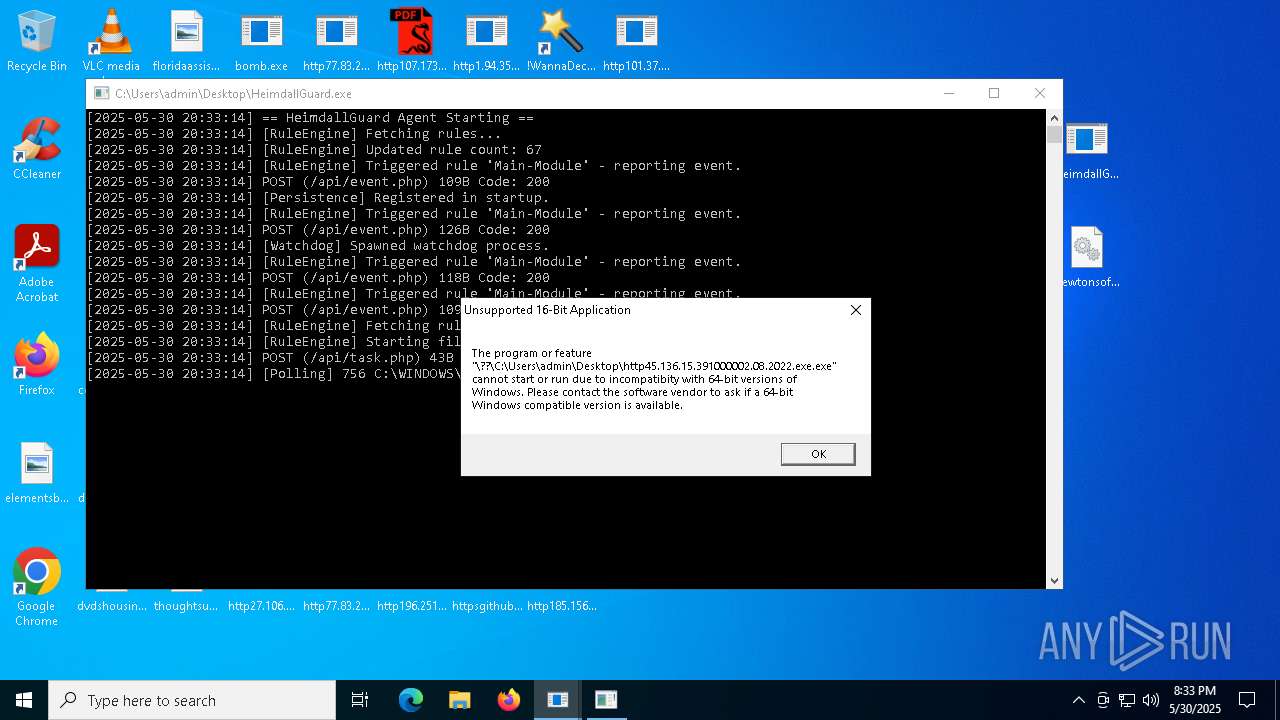Select the HeimdallG file icon at right
1280x720 pixels.
tap(1088, 149)
